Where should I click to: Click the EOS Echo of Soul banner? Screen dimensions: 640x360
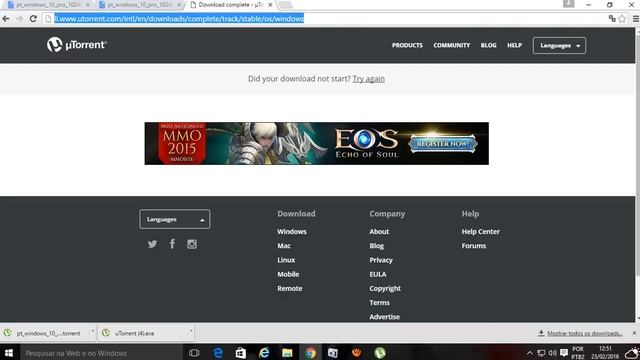click(x=316, y=144)
